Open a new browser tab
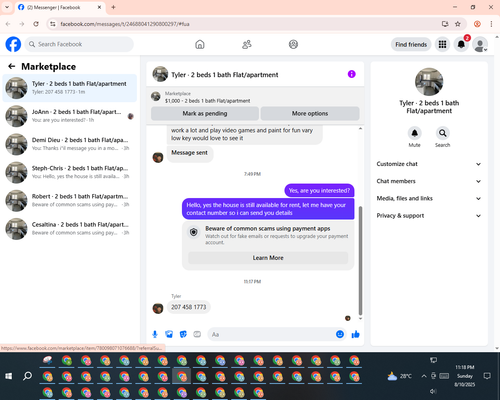 [x=113, y=7]
